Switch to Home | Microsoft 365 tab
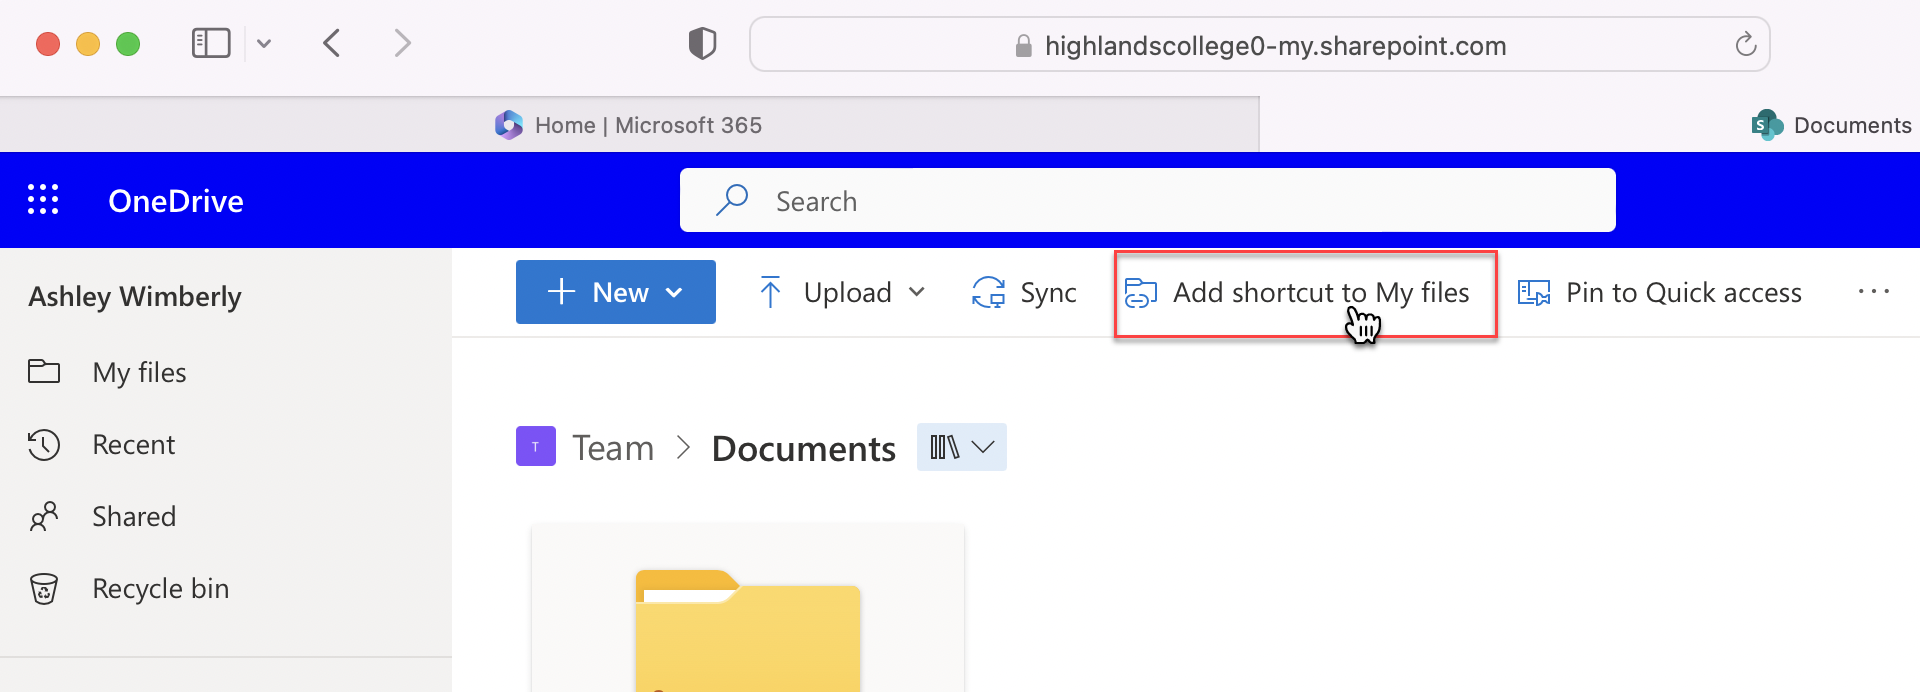This screenshot has height=692, width=1920. 629,125
